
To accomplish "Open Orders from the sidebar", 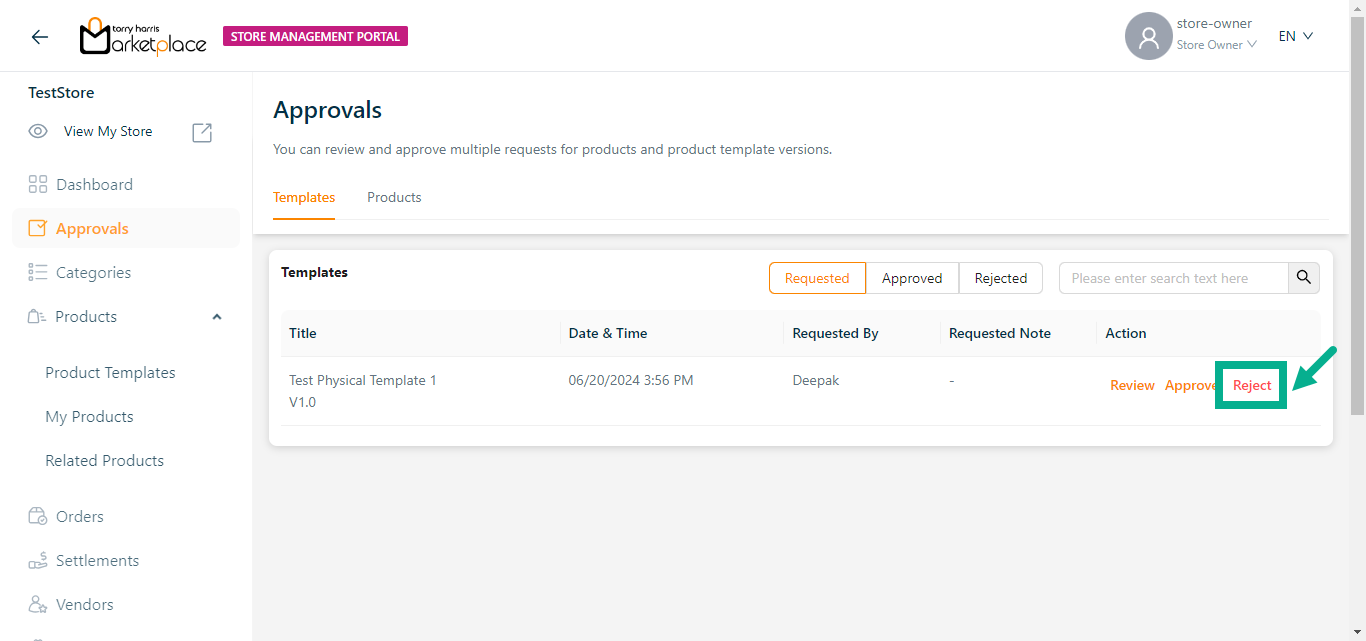I will click(x=79, y=517).
